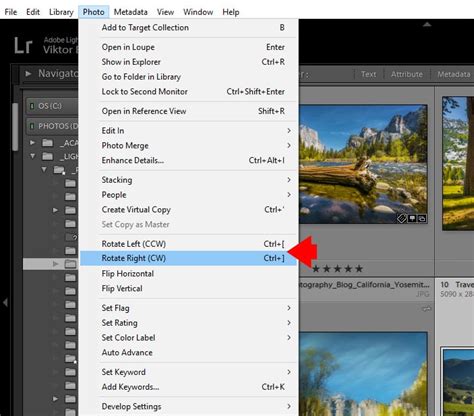Expand the Set Color Label submenu
474x416 pixels.
pos(188,338)
